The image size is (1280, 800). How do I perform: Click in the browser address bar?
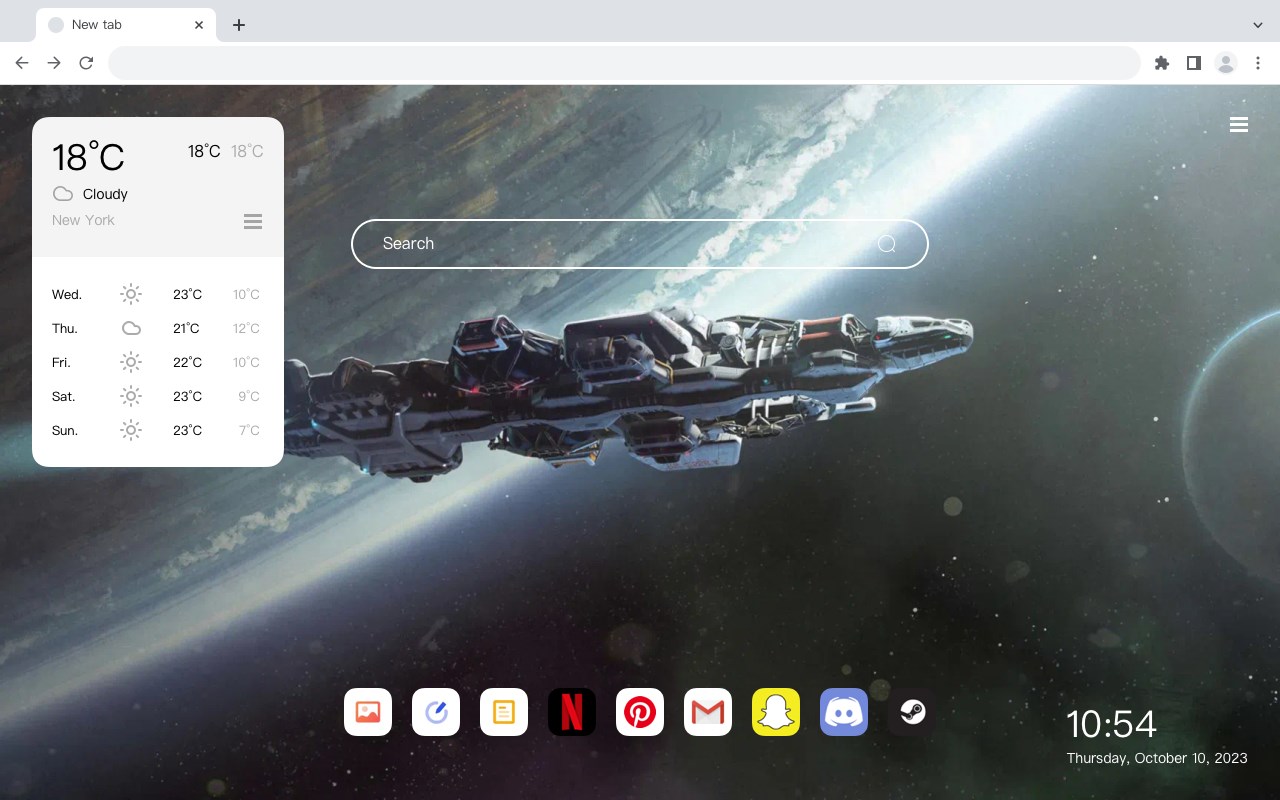point(624,63)
